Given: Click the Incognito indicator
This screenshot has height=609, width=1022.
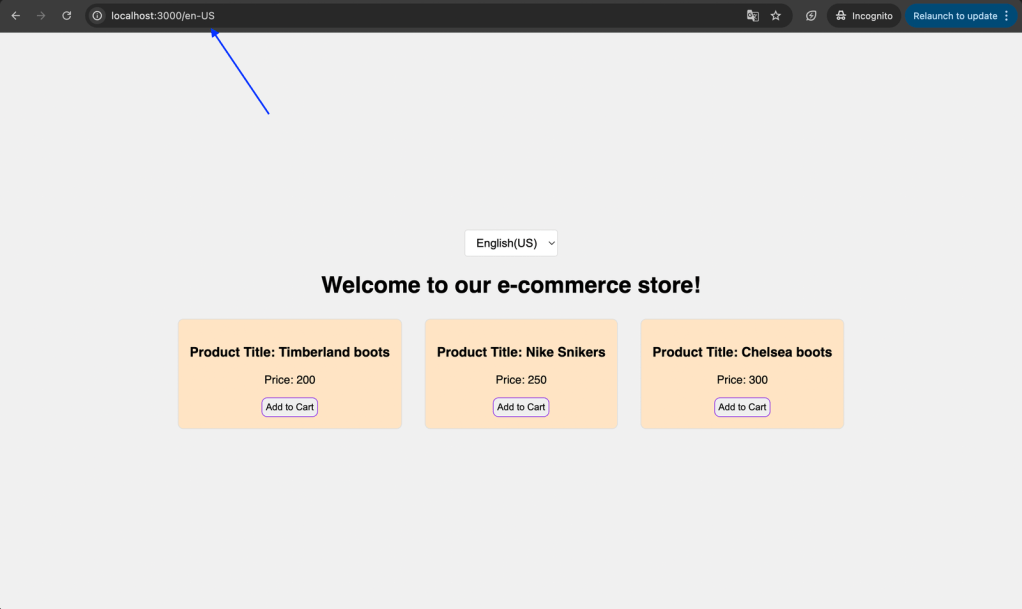Looking at the screenshot, I should 864,16.
